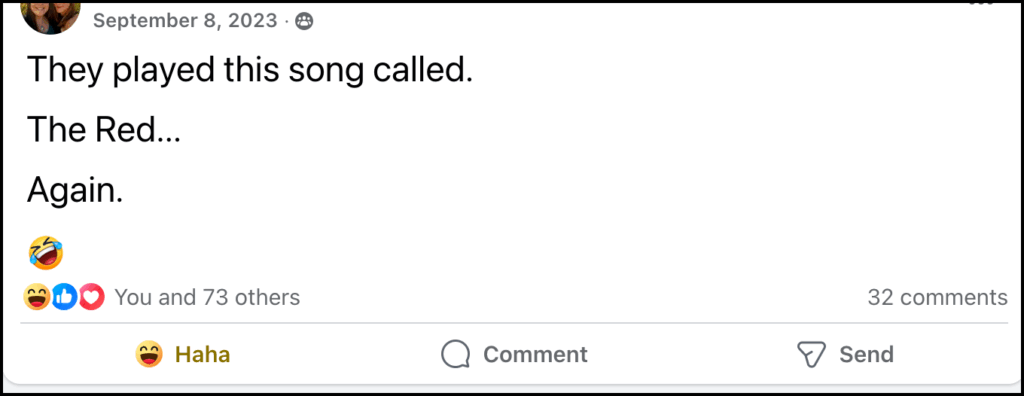
Task: View the 'You and 73 others' reactions list
Action: (x=207, y=297)
